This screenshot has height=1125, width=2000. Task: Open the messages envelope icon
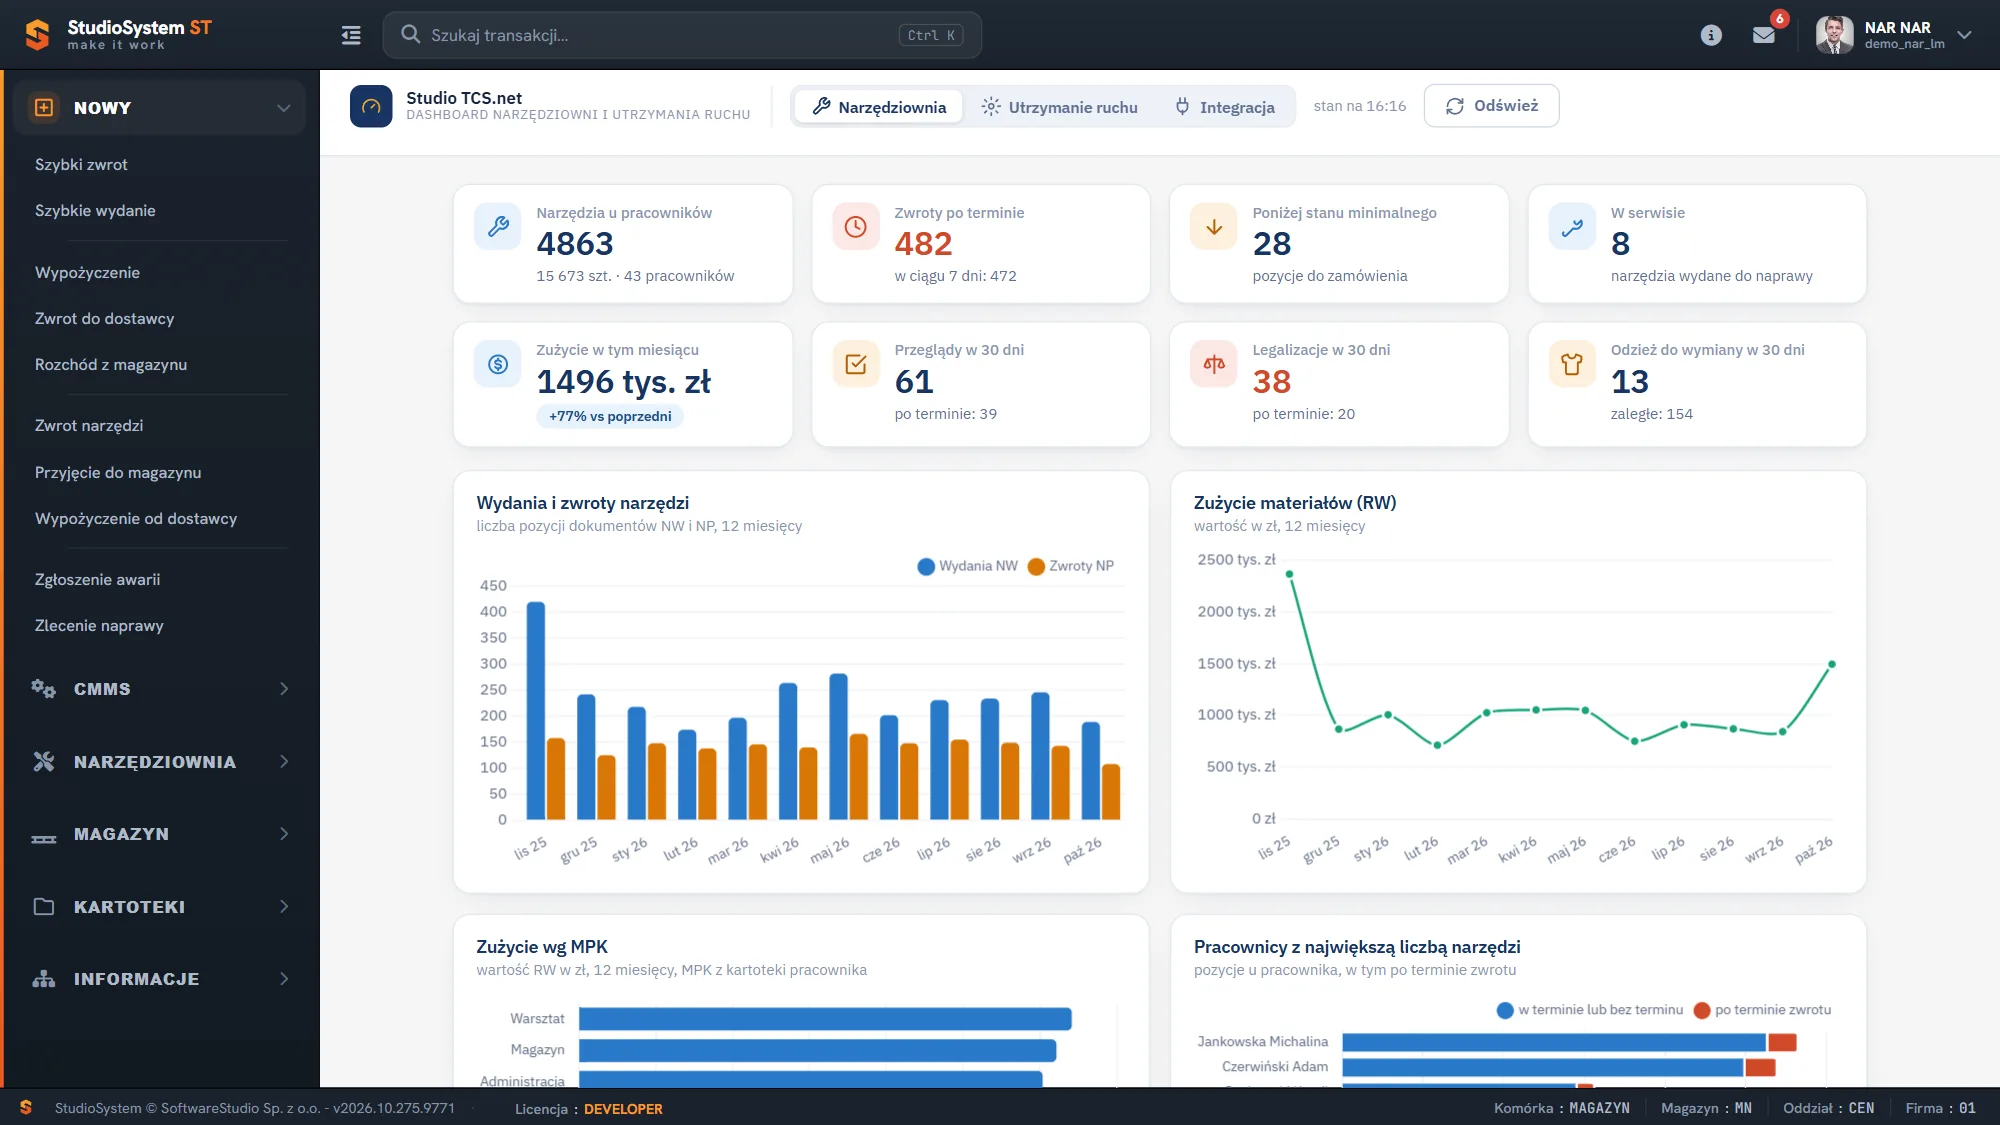point(1764,35)
